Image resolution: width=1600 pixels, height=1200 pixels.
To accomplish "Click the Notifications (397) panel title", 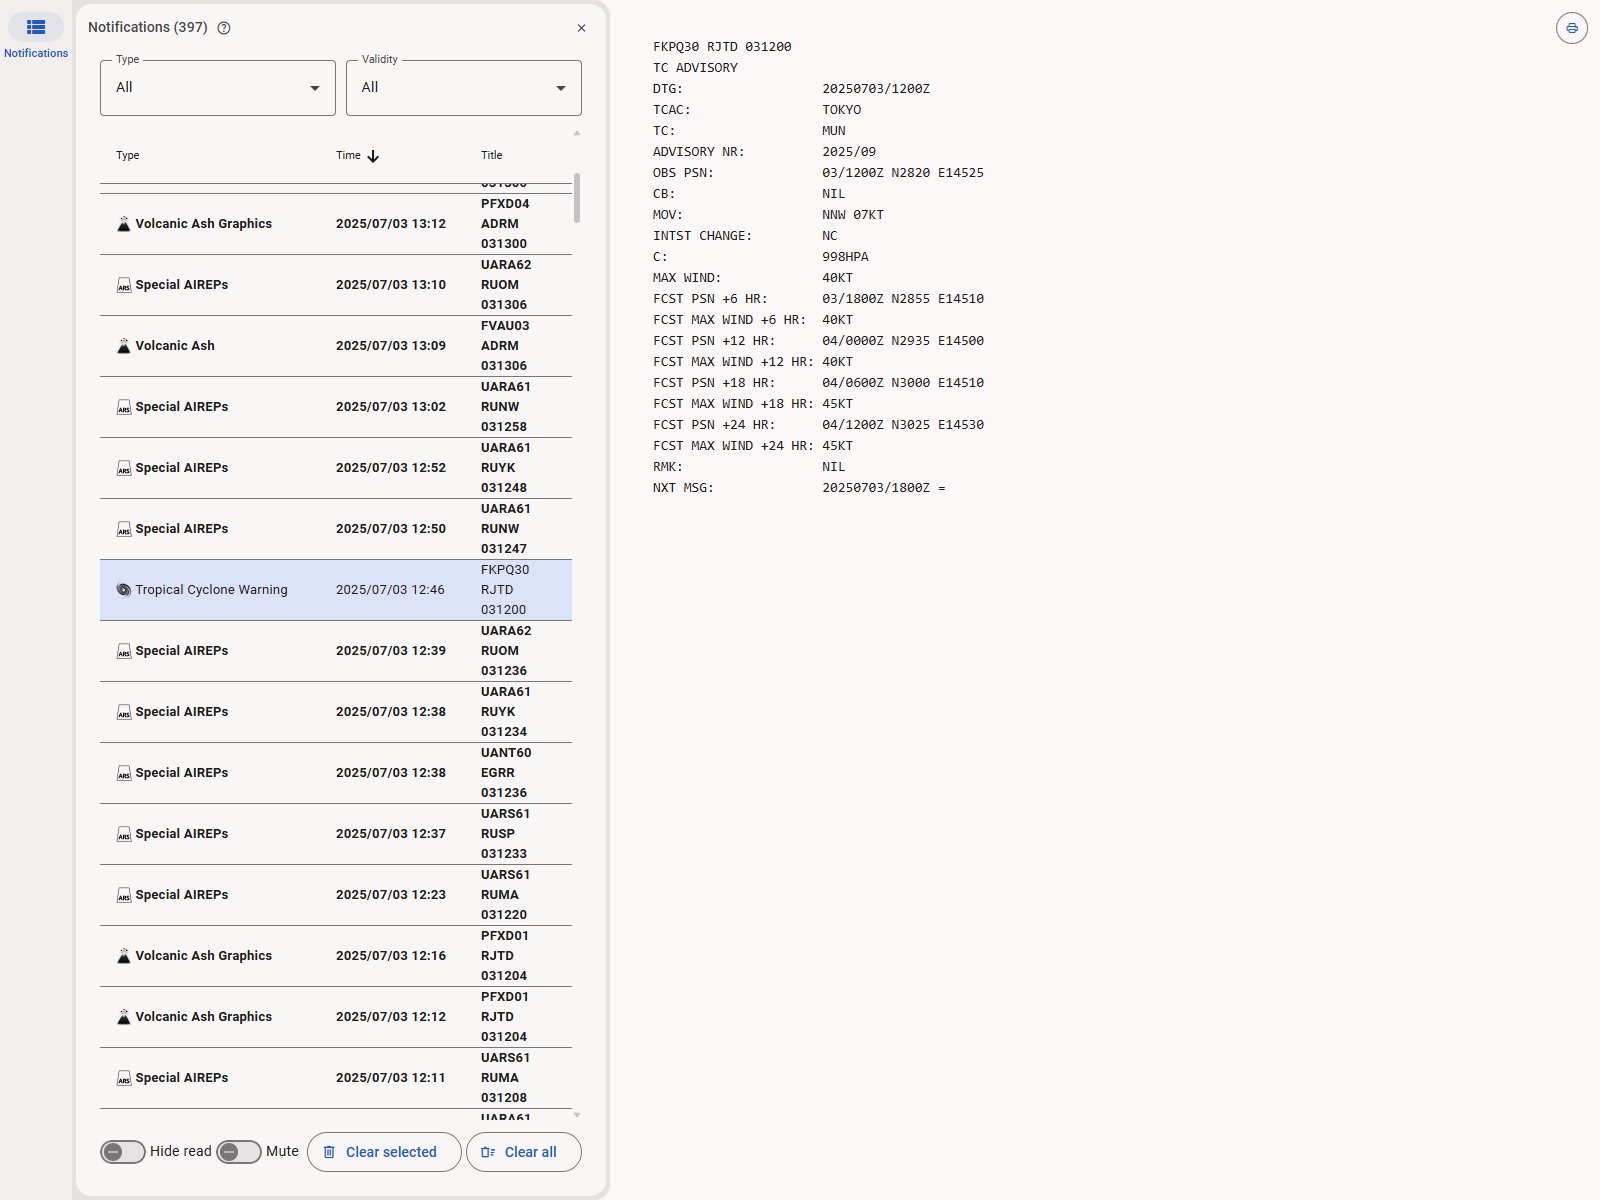I will (x=148, y=27).
